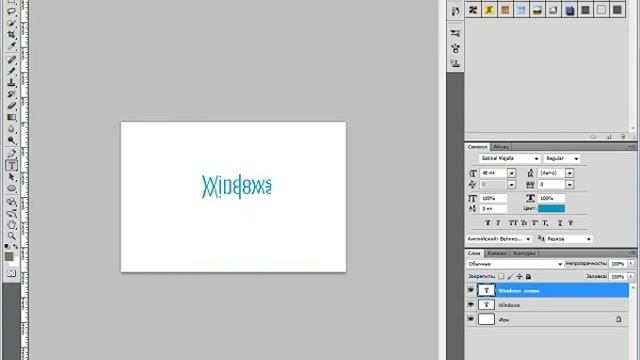Select the Quick Selection tool

pos(12,23)
